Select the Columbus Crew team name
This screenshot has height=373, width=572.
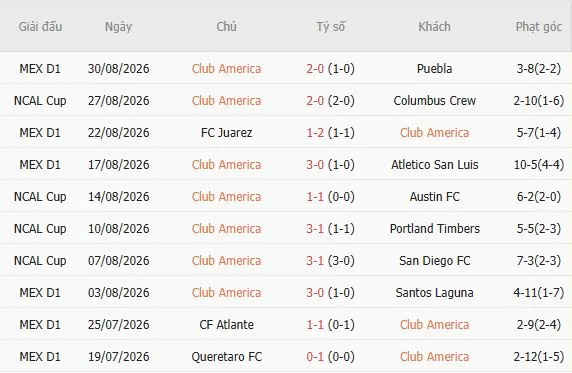tap(434, 100)
